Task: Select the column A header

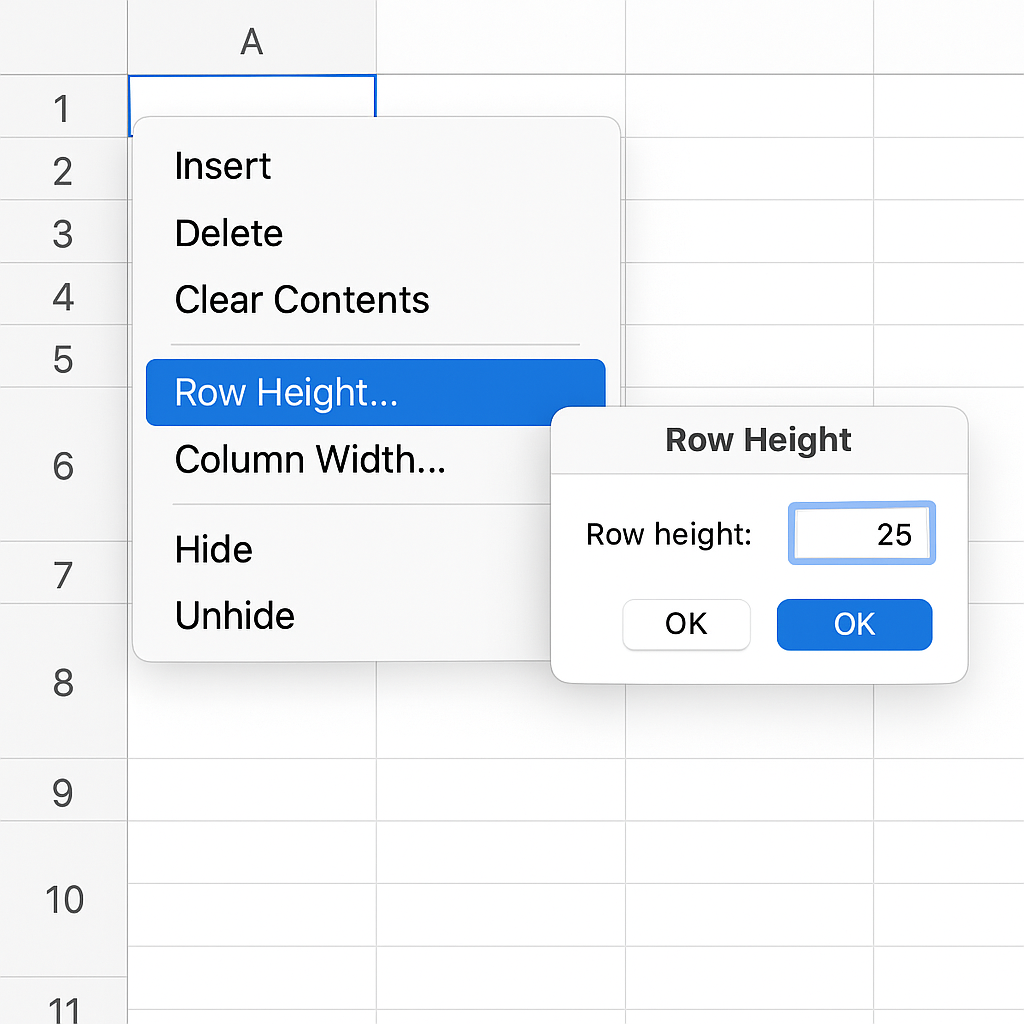Action: [252, 42]
